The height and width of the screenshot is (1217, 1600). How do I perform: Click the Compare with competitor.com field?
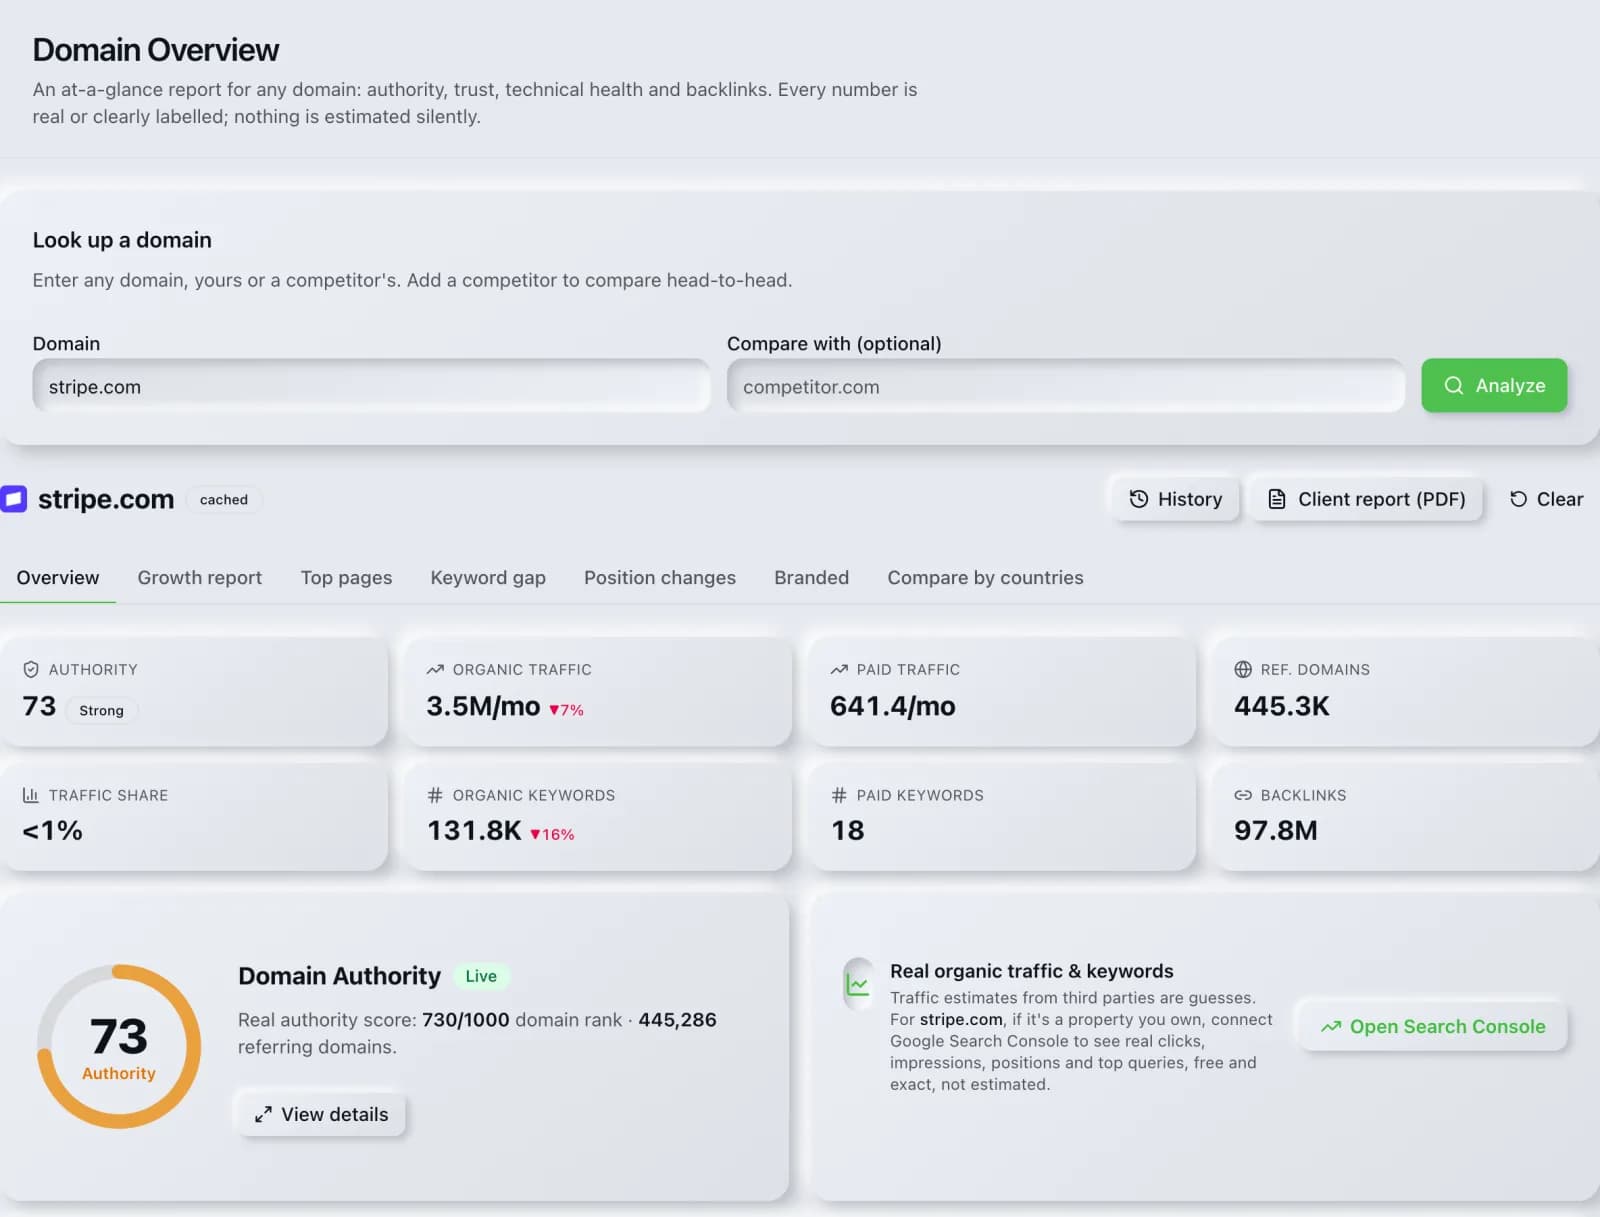[x=1066, y=387]
